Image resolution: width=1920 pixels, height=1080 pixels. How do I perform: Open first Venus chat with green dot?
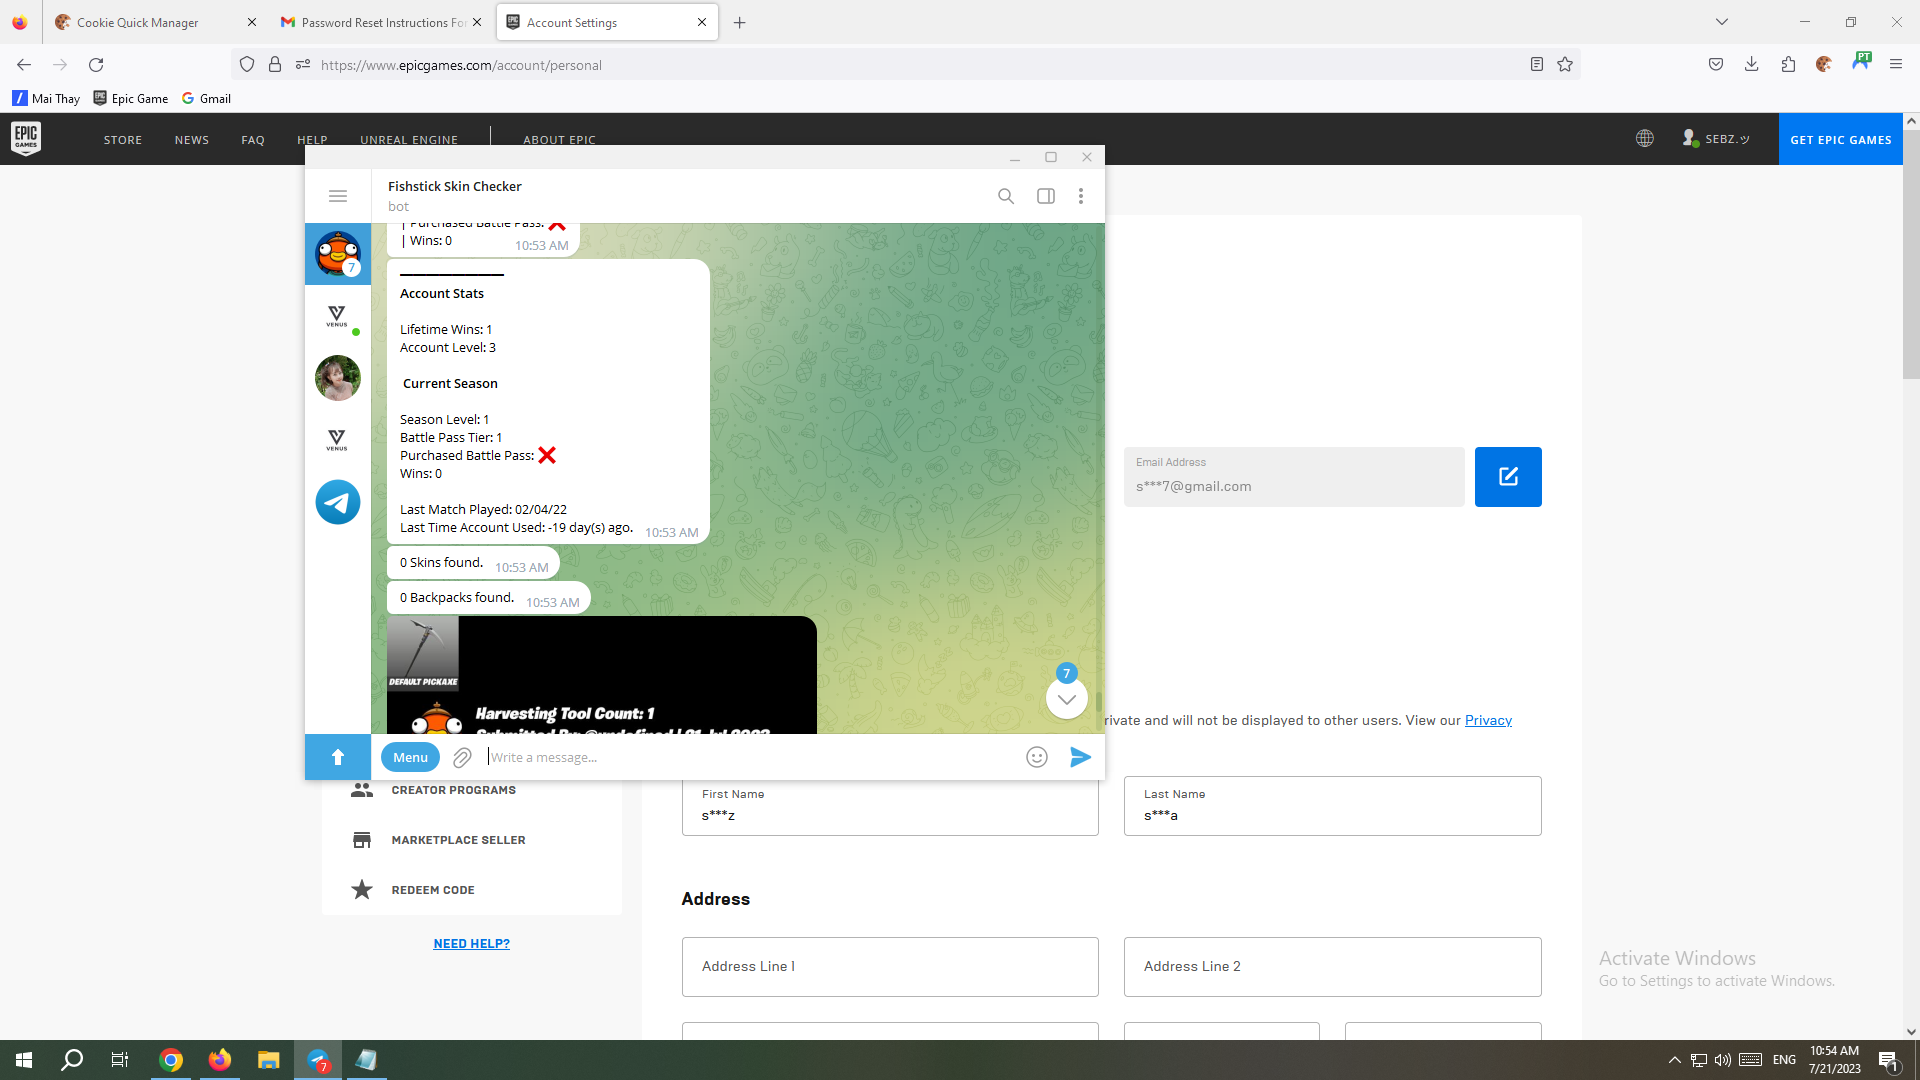(x=338, y=316)
